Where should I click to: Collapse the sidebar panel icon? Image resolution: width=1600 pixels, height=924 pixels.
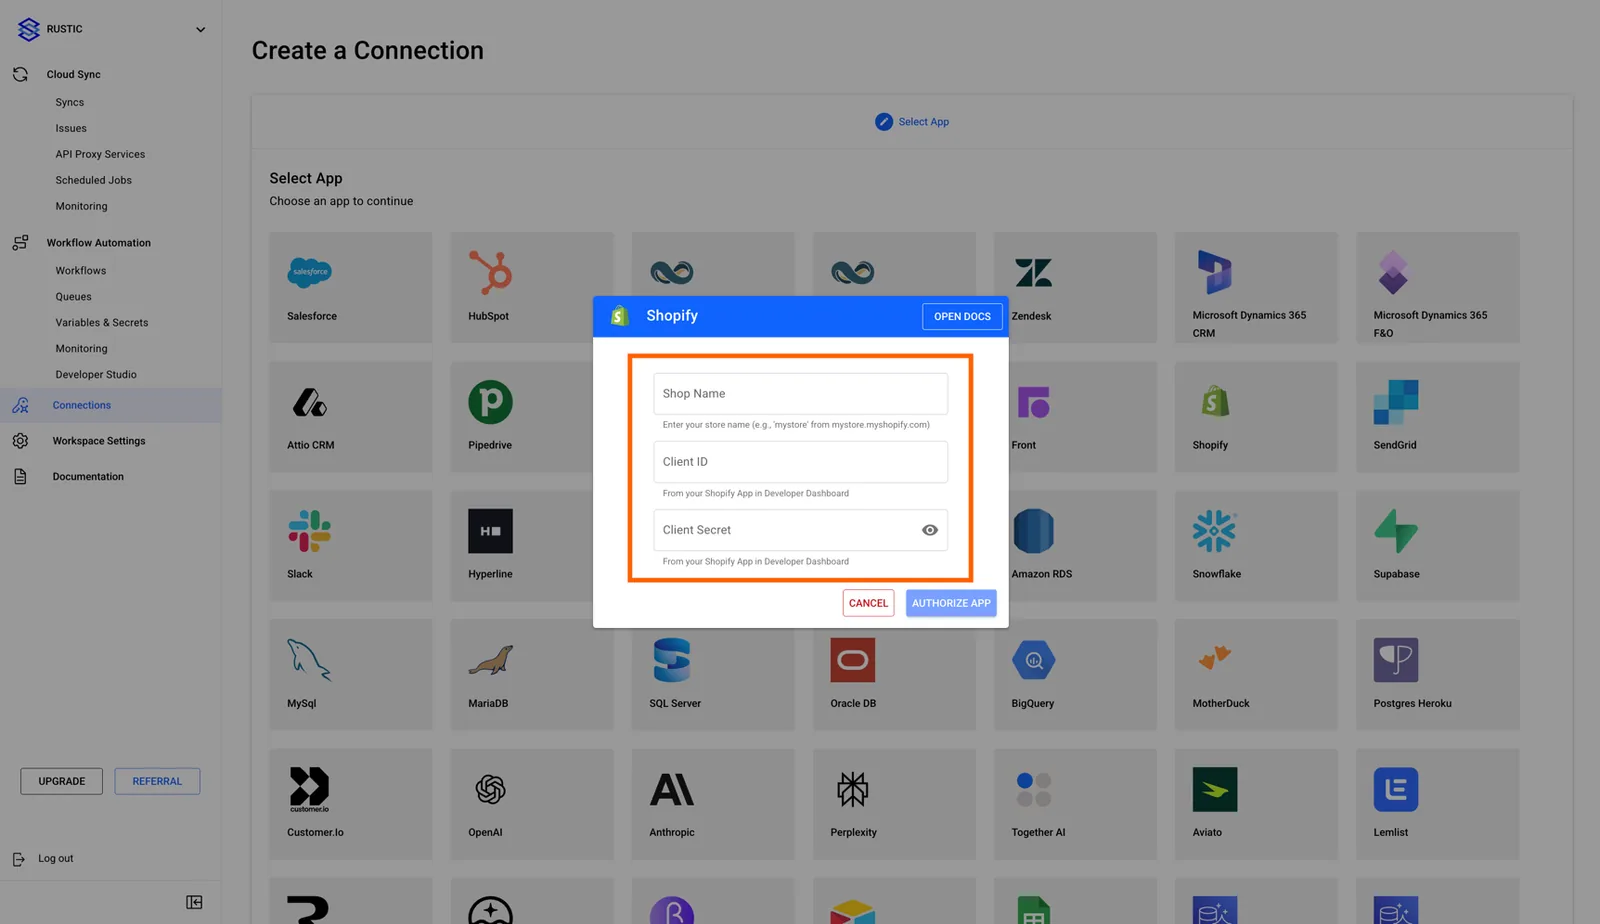(x=194, y=902)
